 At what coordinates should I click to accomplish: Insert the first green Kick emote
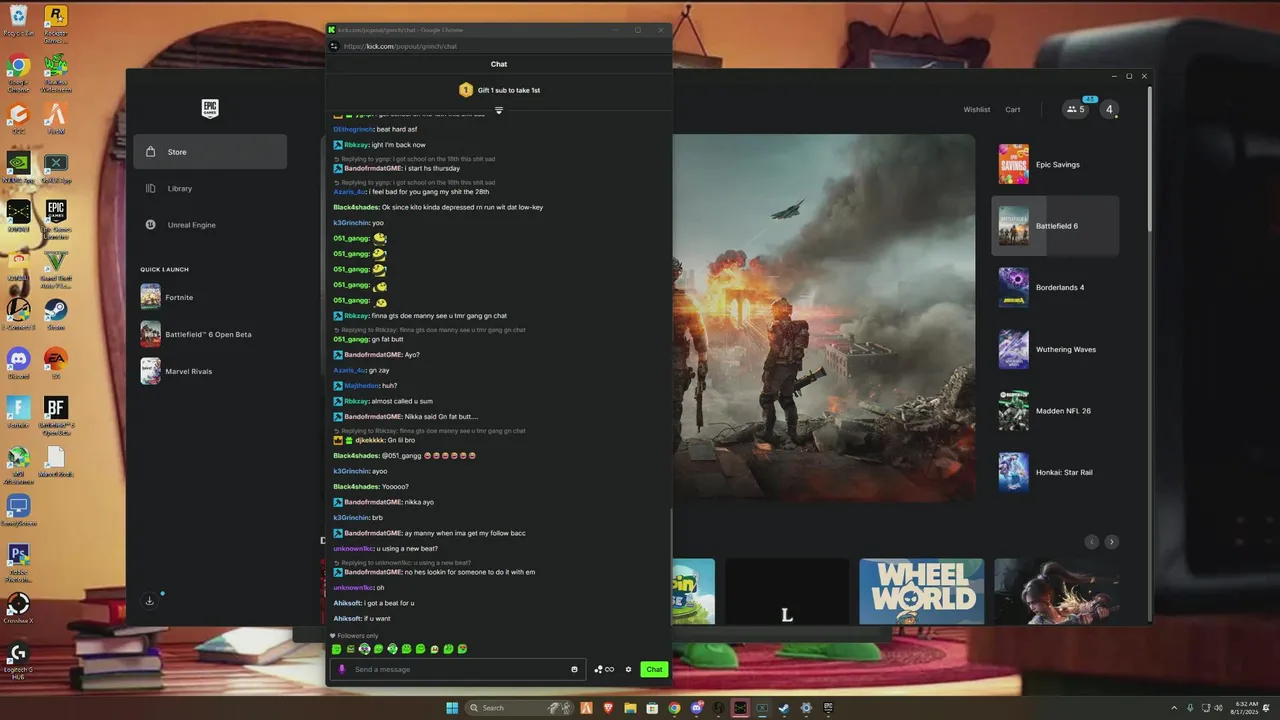pos(337,649)
